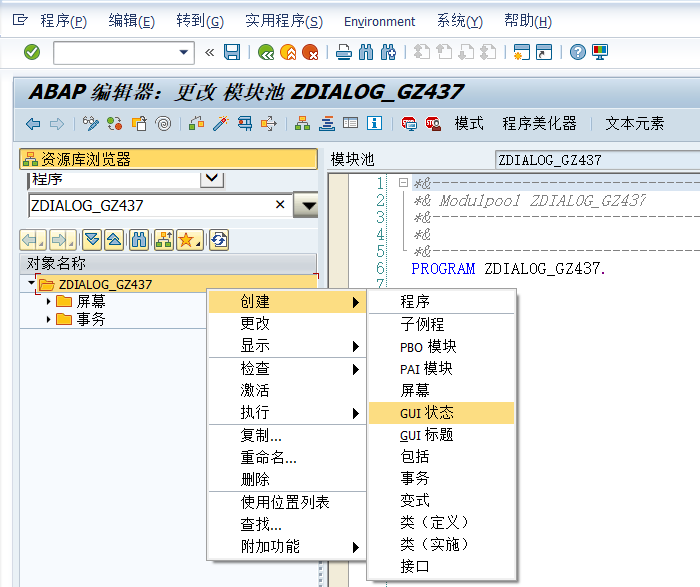Click the Display Navigation Window icon
Image resolution: width=700 pixels, height=587 pixels.
[x=350, y=123]
